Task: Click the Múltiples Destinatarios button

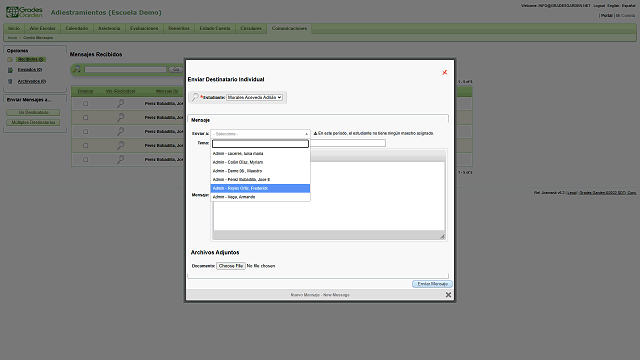Action: tap(33, 122)
